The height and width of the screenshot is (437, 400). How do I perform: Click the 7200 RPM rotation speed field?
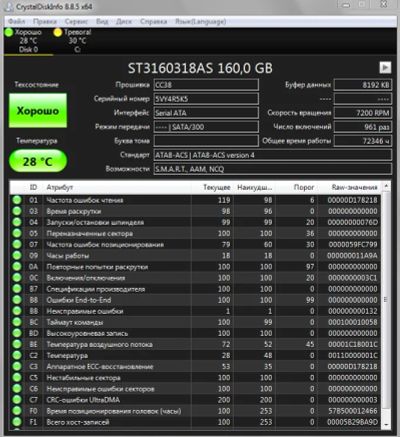tap(363, 113)
